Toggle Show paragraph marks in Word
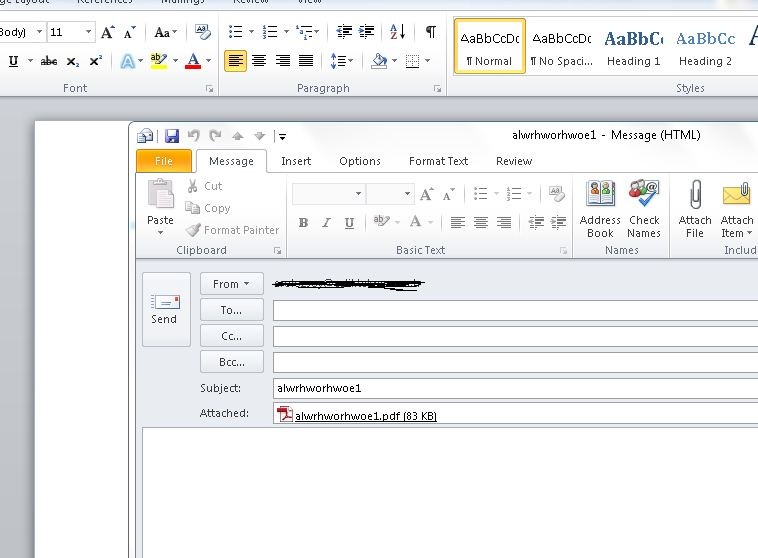758x558 pixels. pyautogui.click(x=430, y=32)
